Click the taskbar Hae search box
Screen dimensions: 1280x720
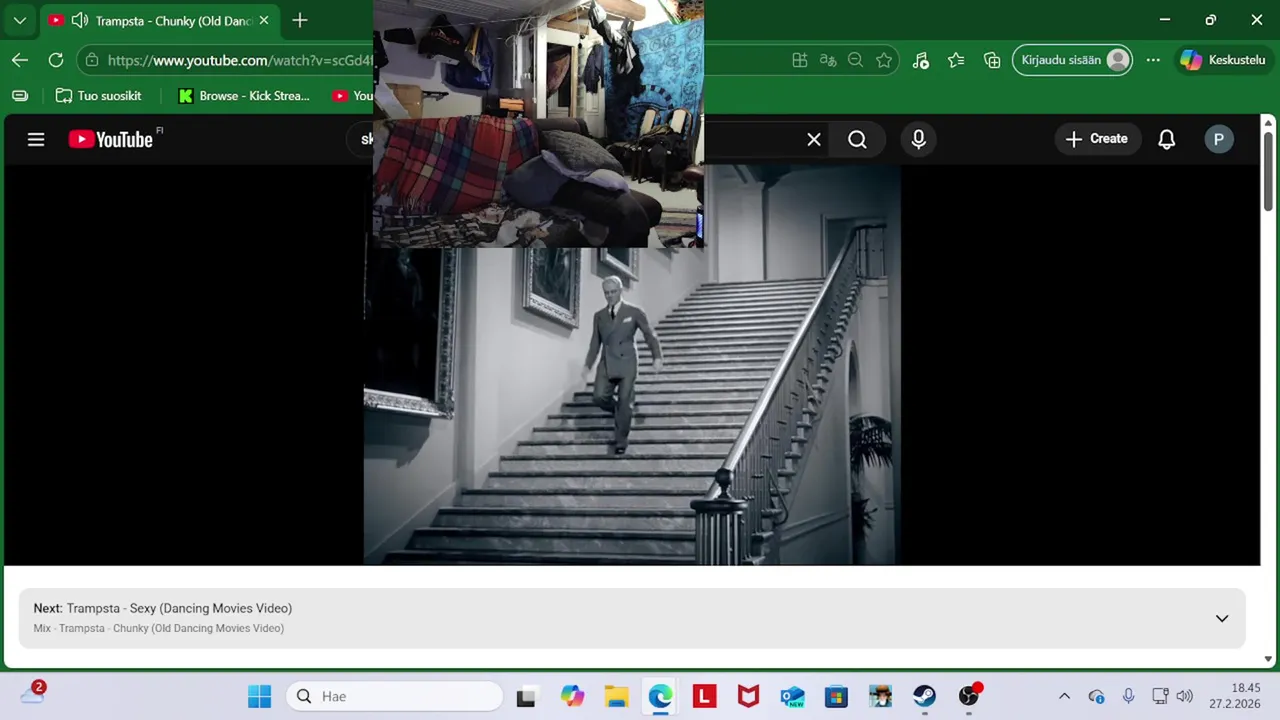[x=395, y=696]
